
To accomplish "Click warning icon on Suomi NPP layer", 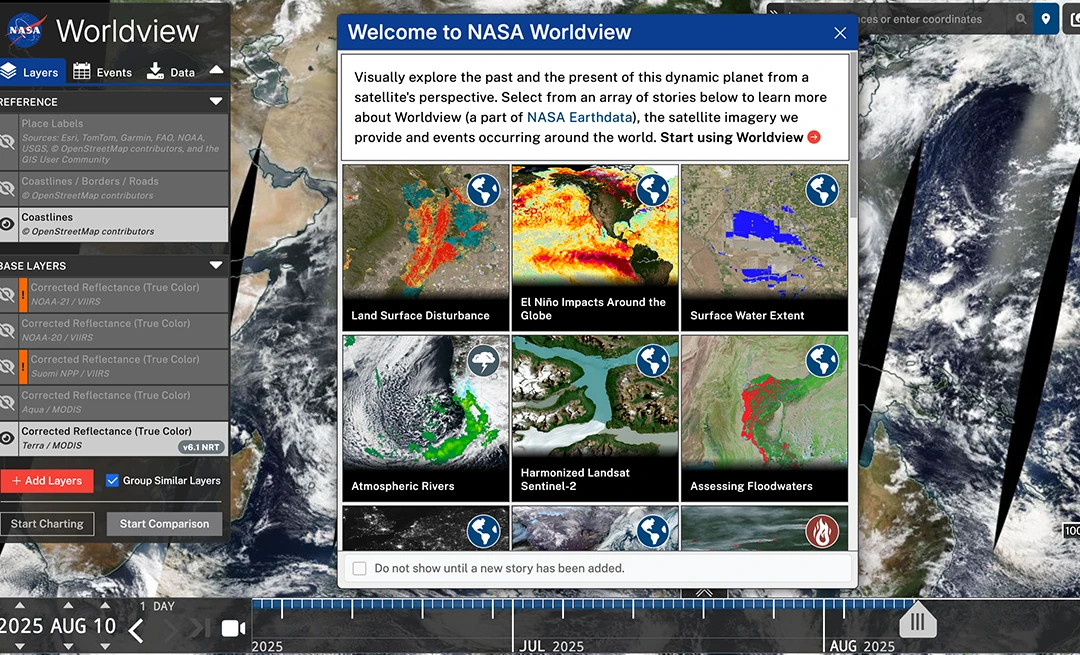I will [x=23, y=366].
